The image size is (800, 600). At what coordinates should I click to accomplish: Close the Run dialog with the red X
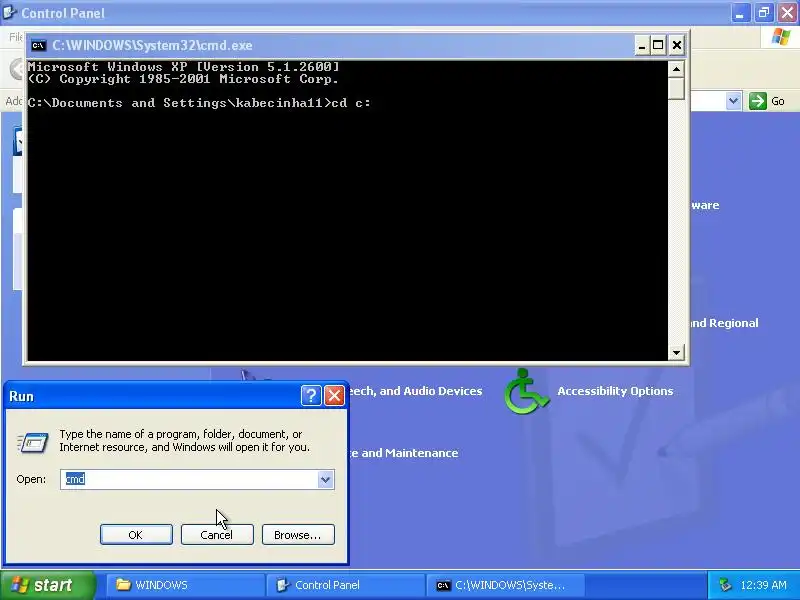pyautogui.click(x=334, y=395)
